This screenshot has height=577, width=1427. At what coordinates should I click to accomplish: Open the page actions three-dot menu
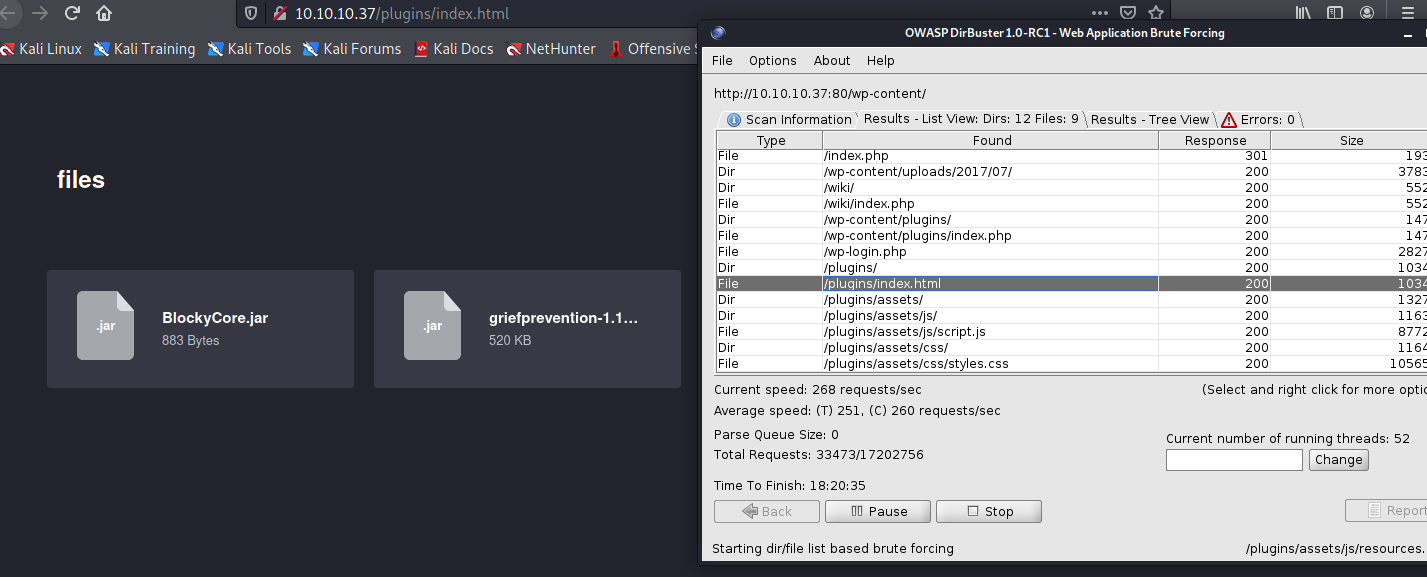[x=1099, y=14]
